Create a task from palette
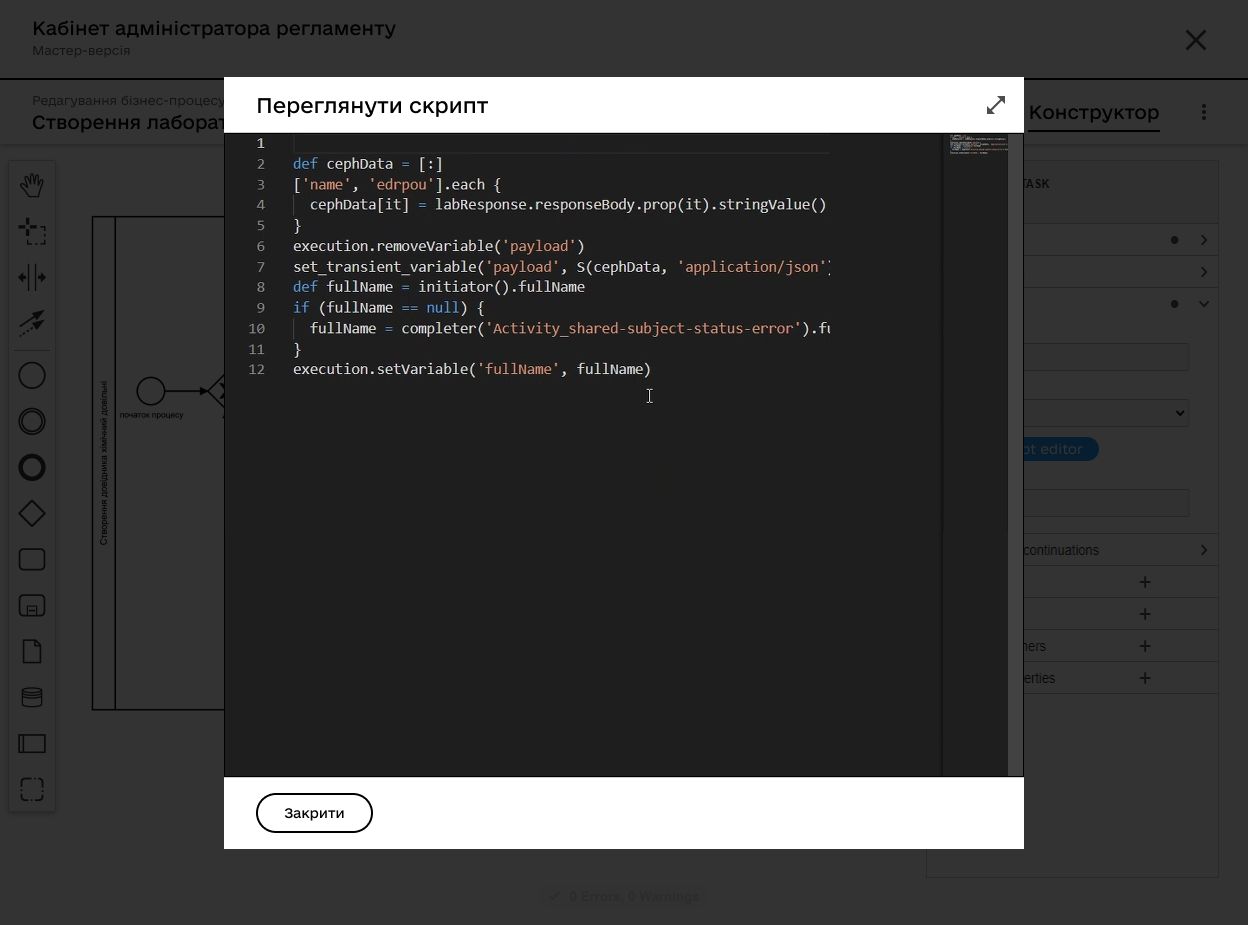 pos(32,559)
